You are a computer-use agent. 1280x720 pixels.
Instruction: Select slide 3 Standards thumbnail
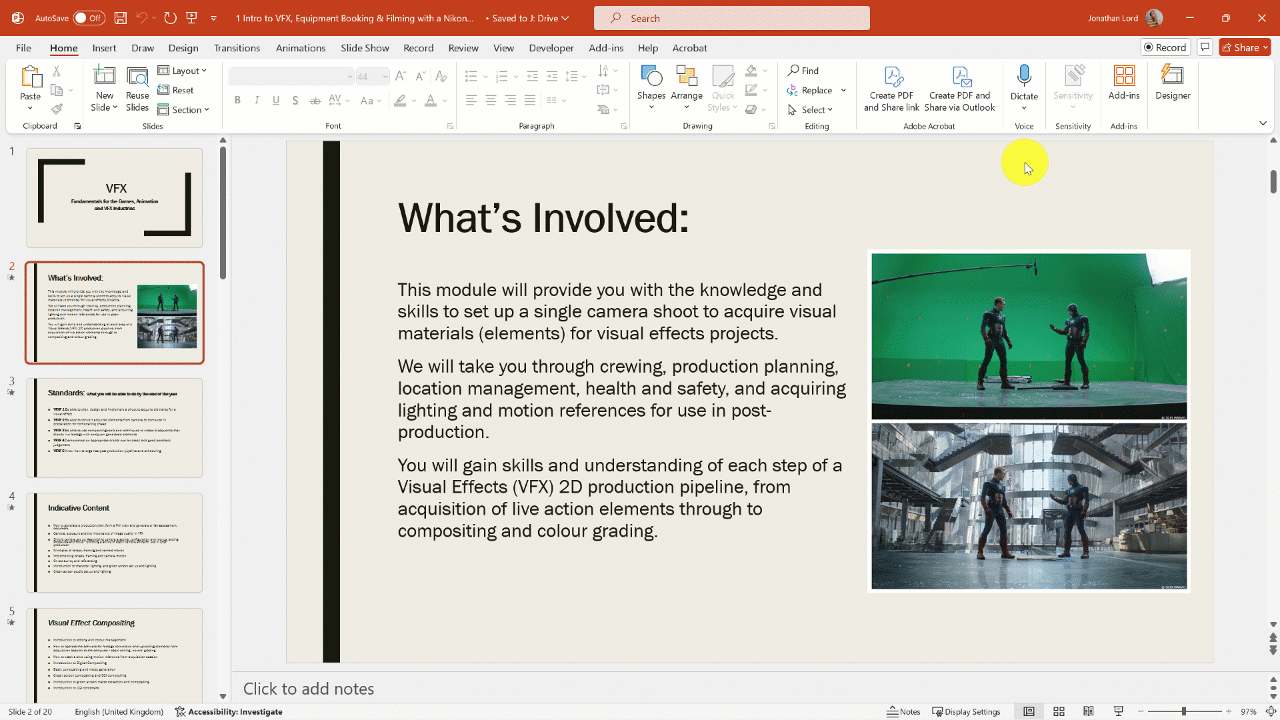pos(115,428)
